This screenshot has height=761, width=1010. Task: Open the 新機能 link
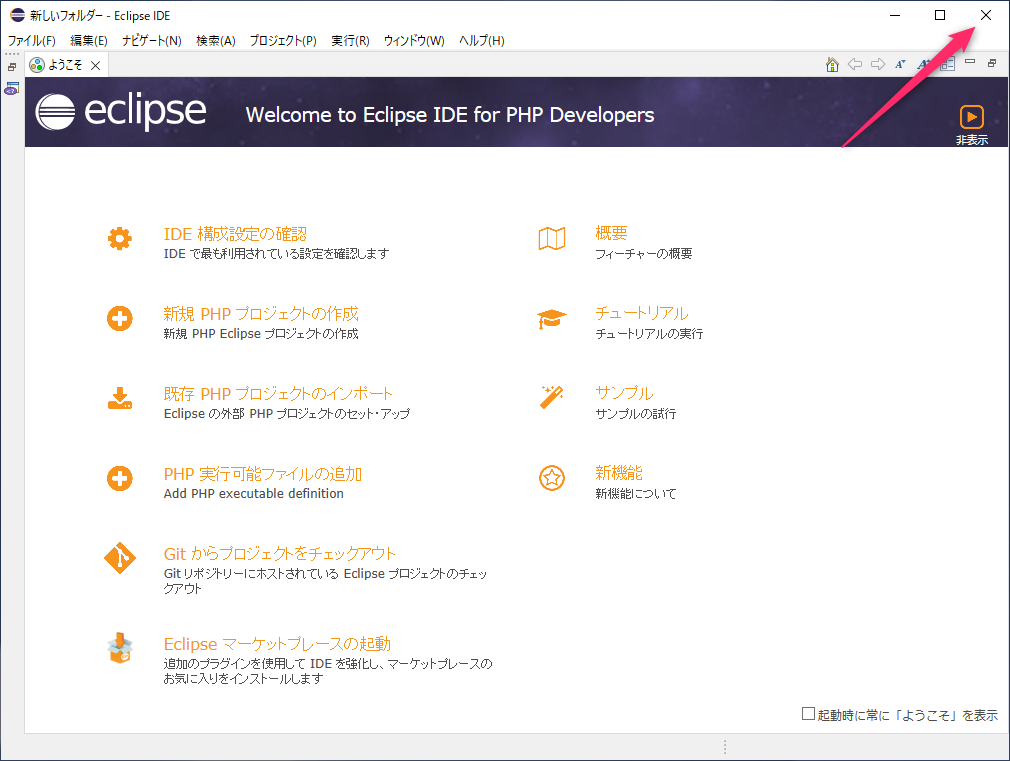pyautogui.click(x=619, y=473)
